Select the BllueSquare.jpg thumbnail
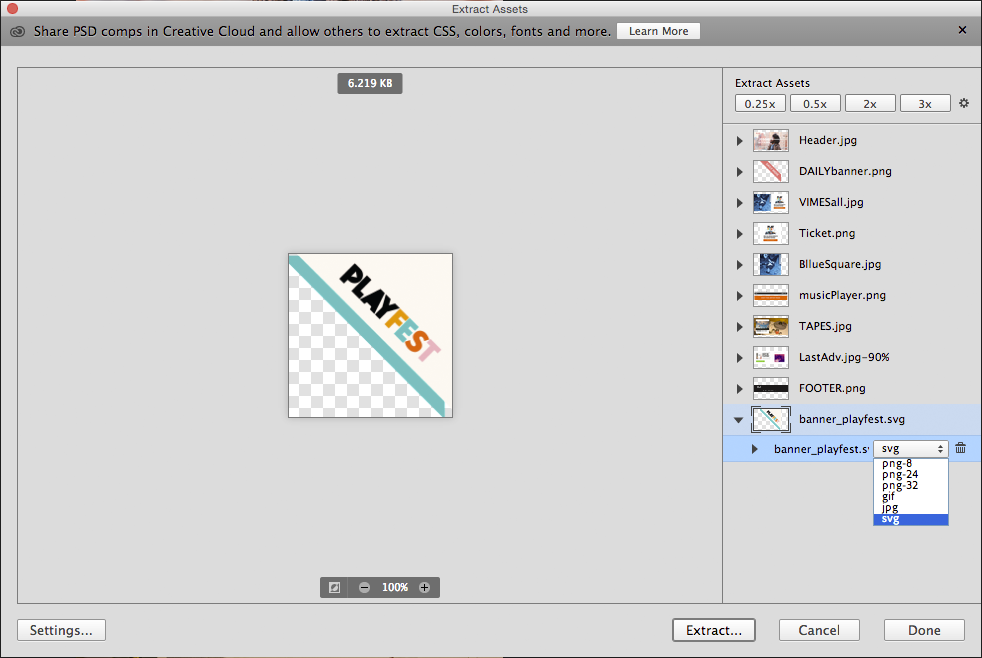This screenshot has width=982, height=658. click(771, 264)
